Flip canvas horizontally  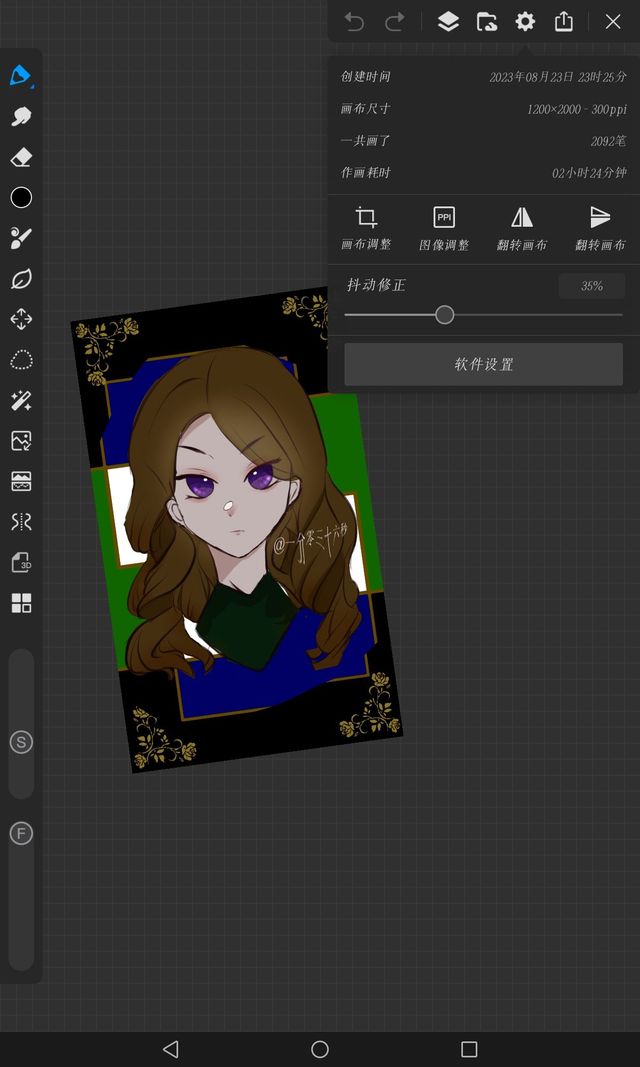[522, 228]
